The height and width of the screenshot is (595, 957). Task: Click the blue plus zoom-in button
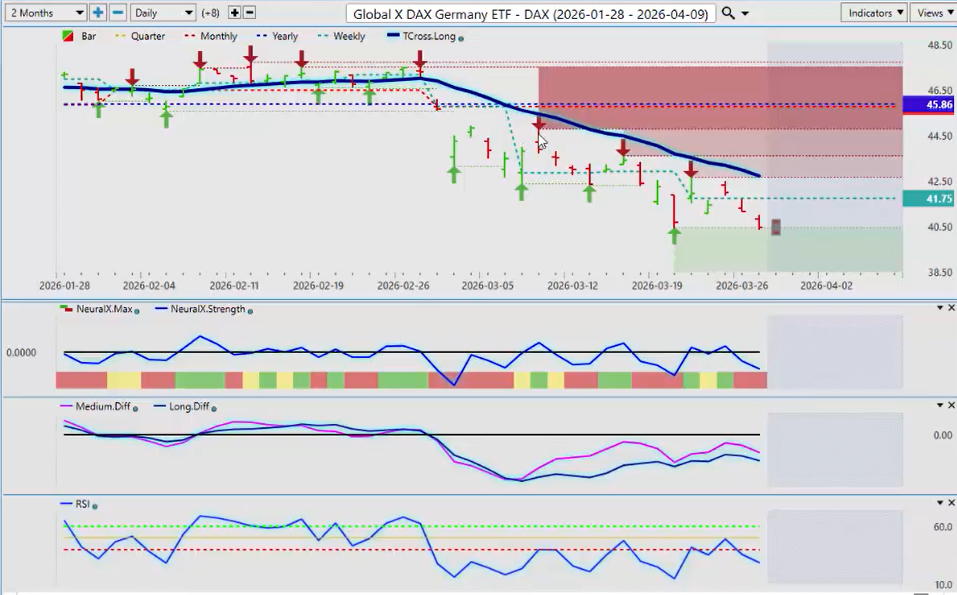tap(98, 13)
